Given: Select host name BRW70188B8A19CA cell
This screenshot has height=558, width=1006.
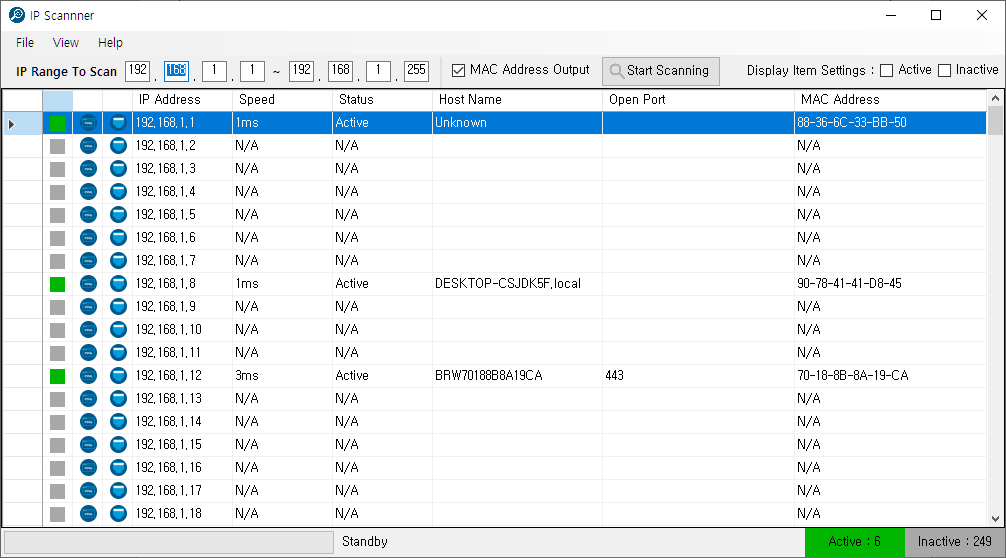Looking at the screenshot, I should click(x=518, y=376).
